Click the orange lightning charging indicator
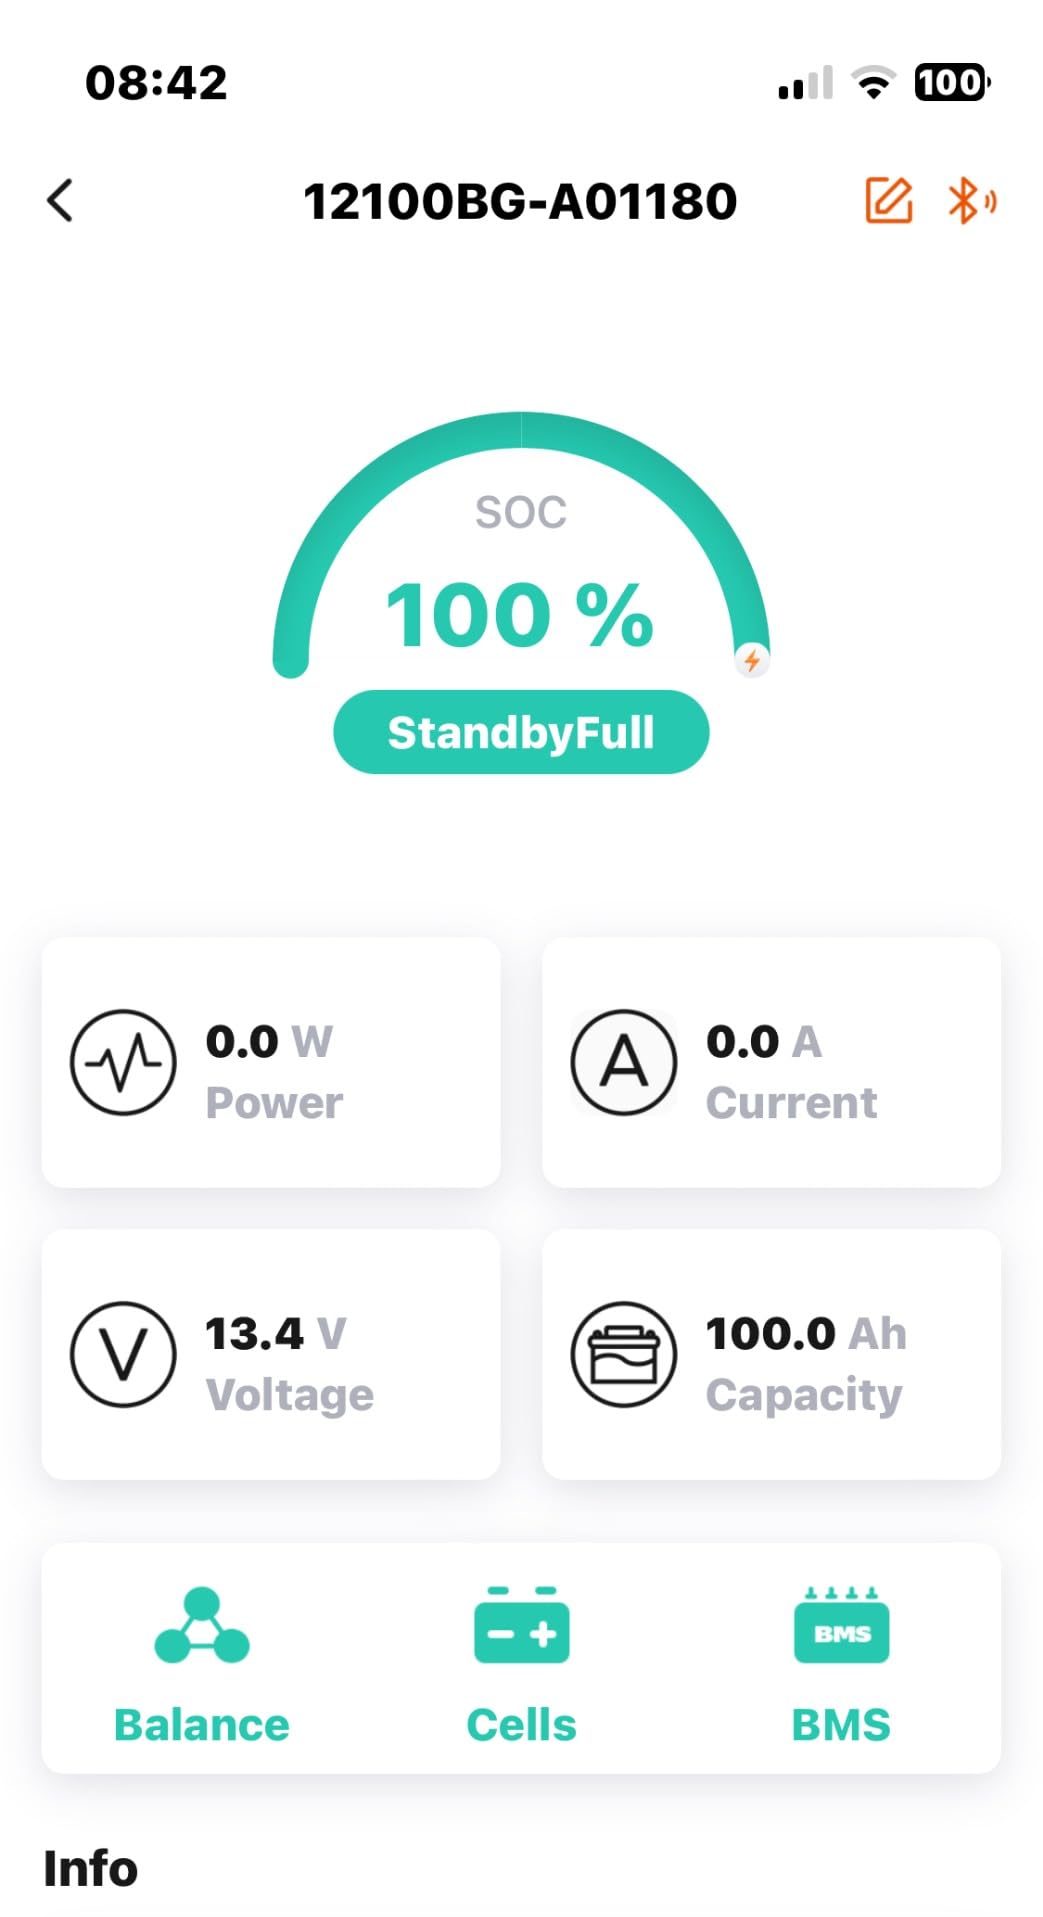Viewport: 1043px width, 1917px height. (752, 660)
